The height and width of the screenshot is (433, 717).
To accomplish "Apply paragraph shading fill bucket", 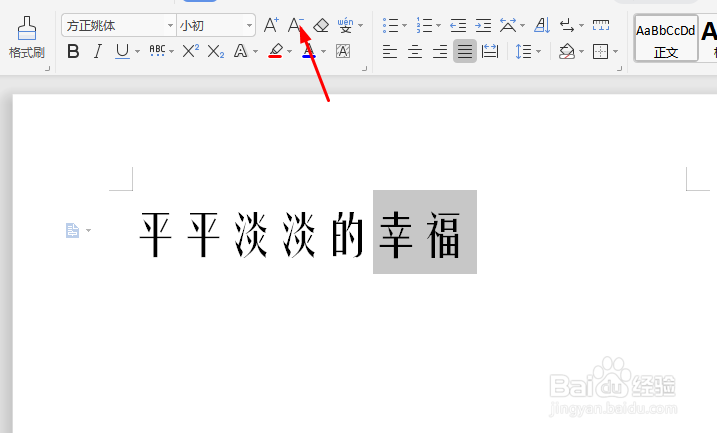I will 567,51.
